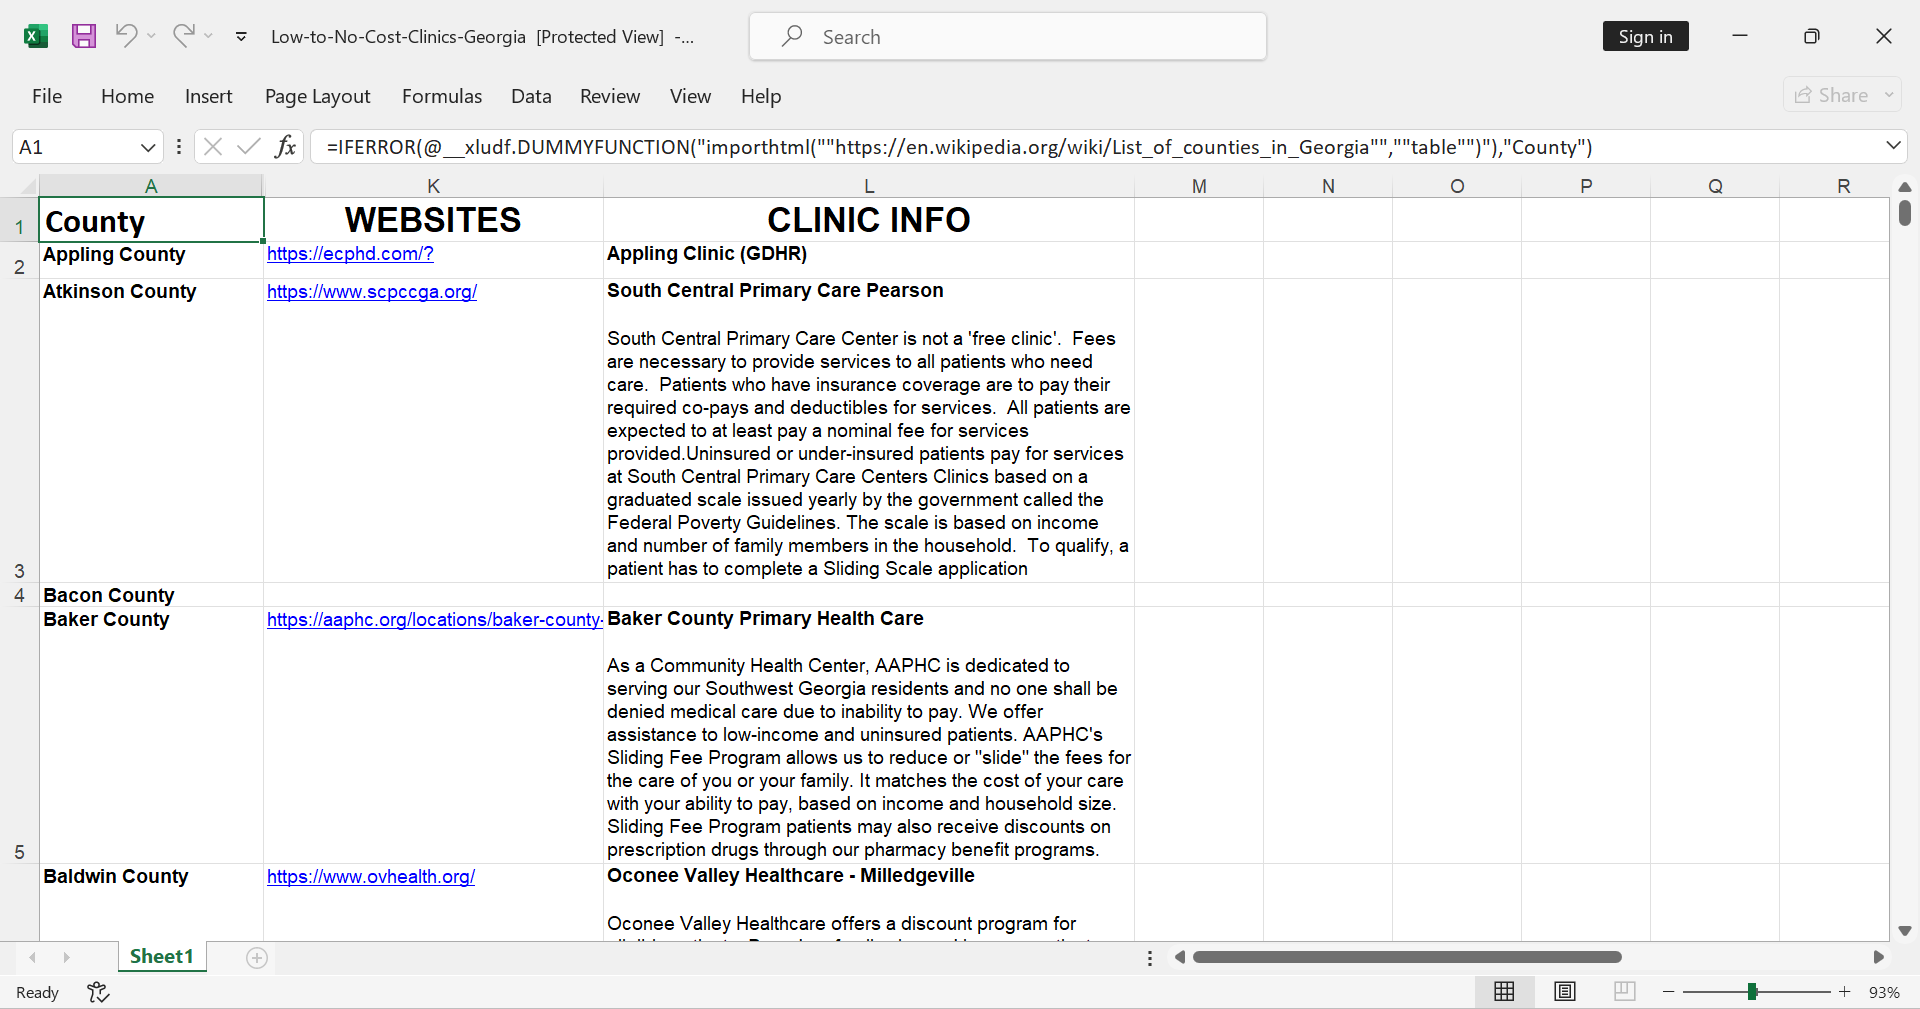Click the Sign in button

click(1645, 37)
